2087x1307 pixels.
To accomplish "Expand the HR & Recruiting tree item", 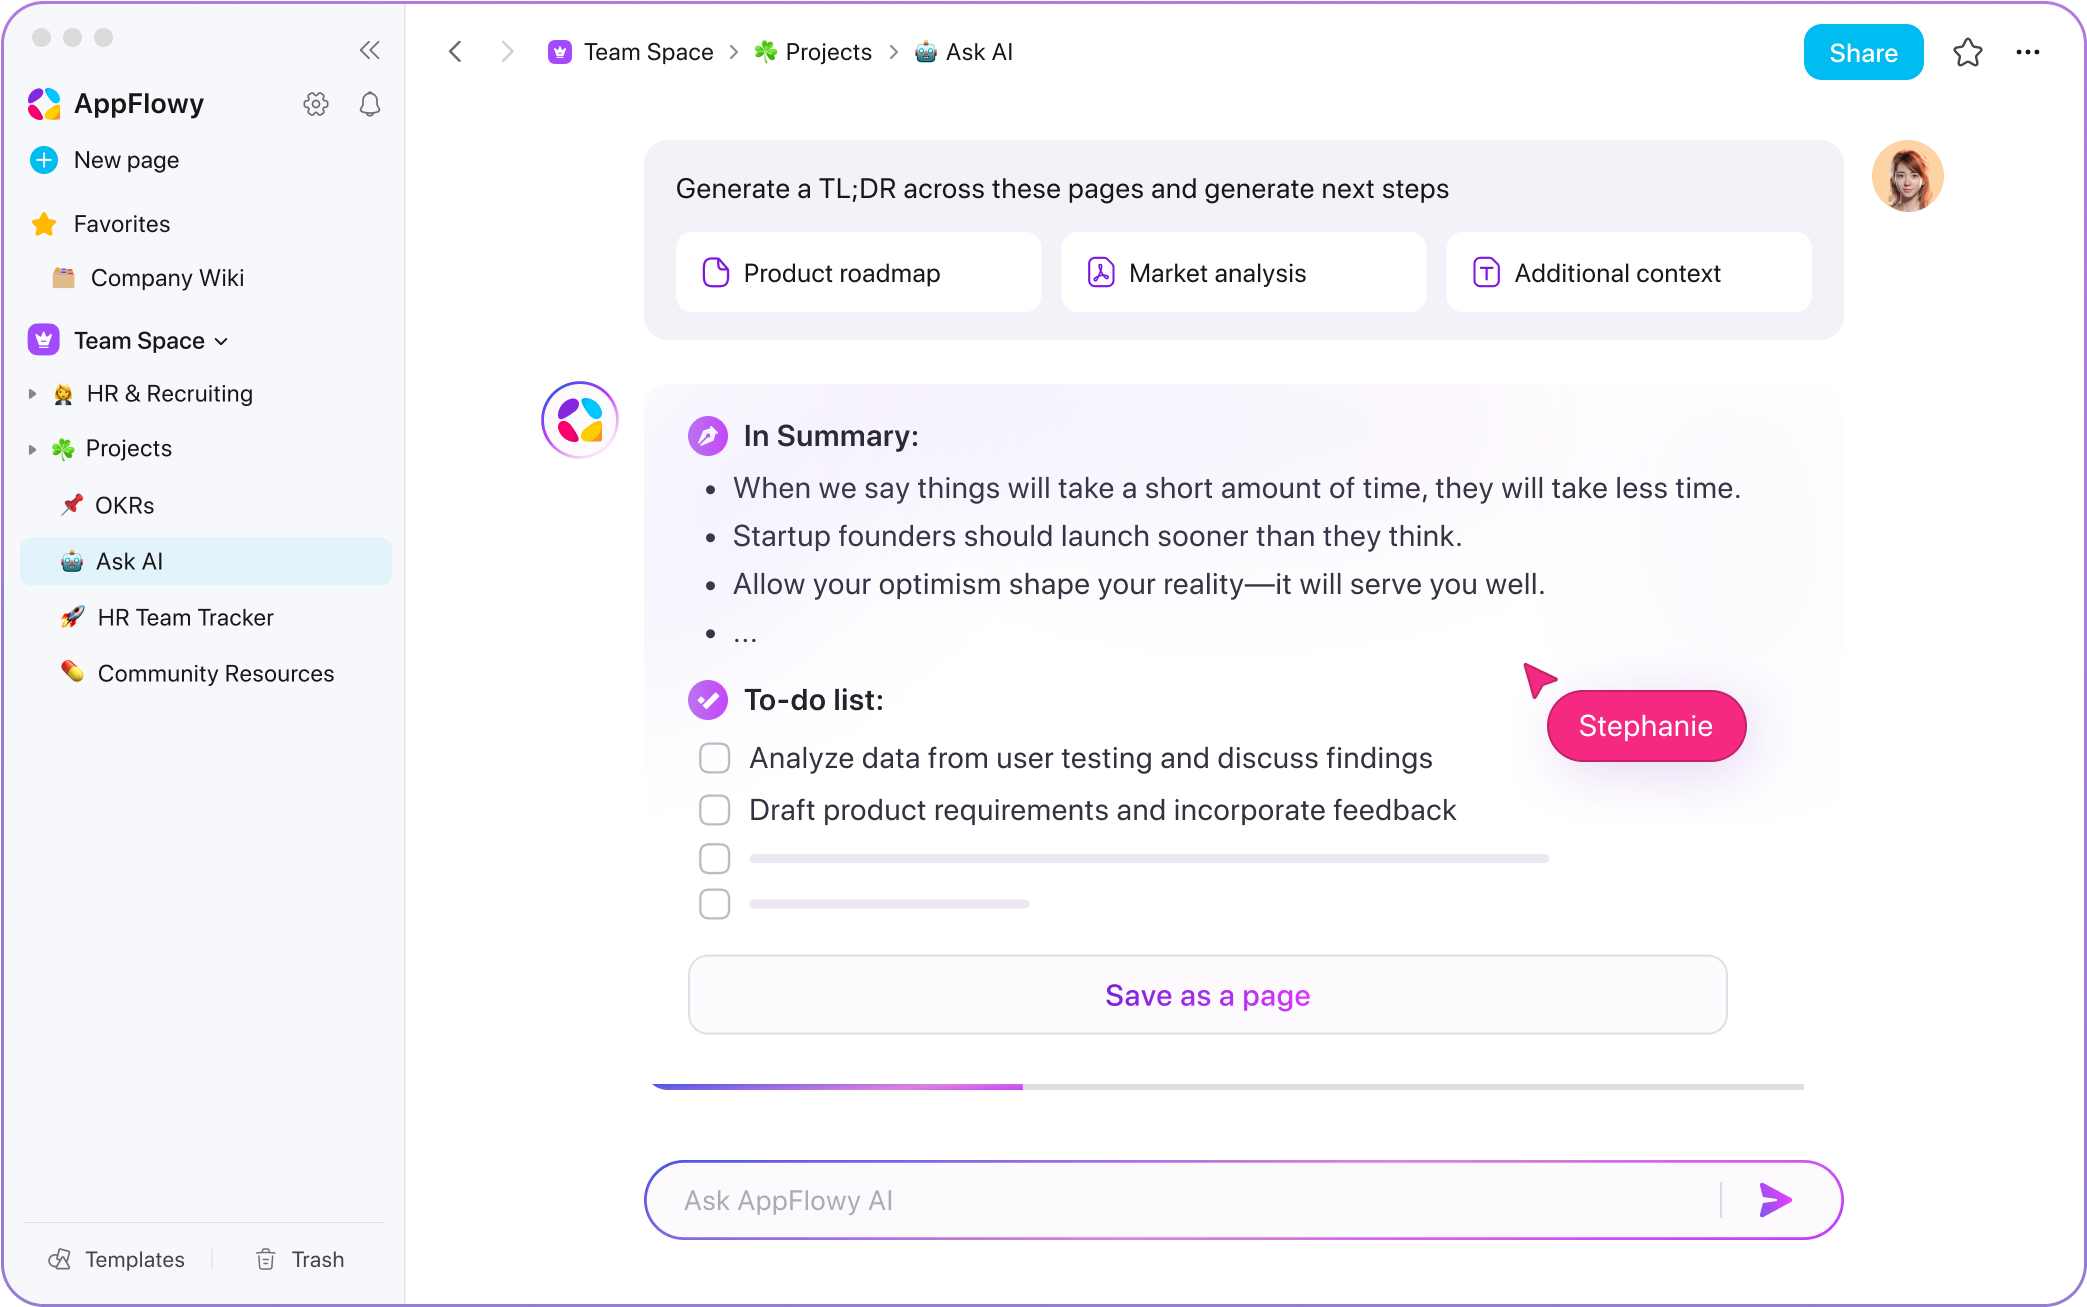I will tap(32, 394).
